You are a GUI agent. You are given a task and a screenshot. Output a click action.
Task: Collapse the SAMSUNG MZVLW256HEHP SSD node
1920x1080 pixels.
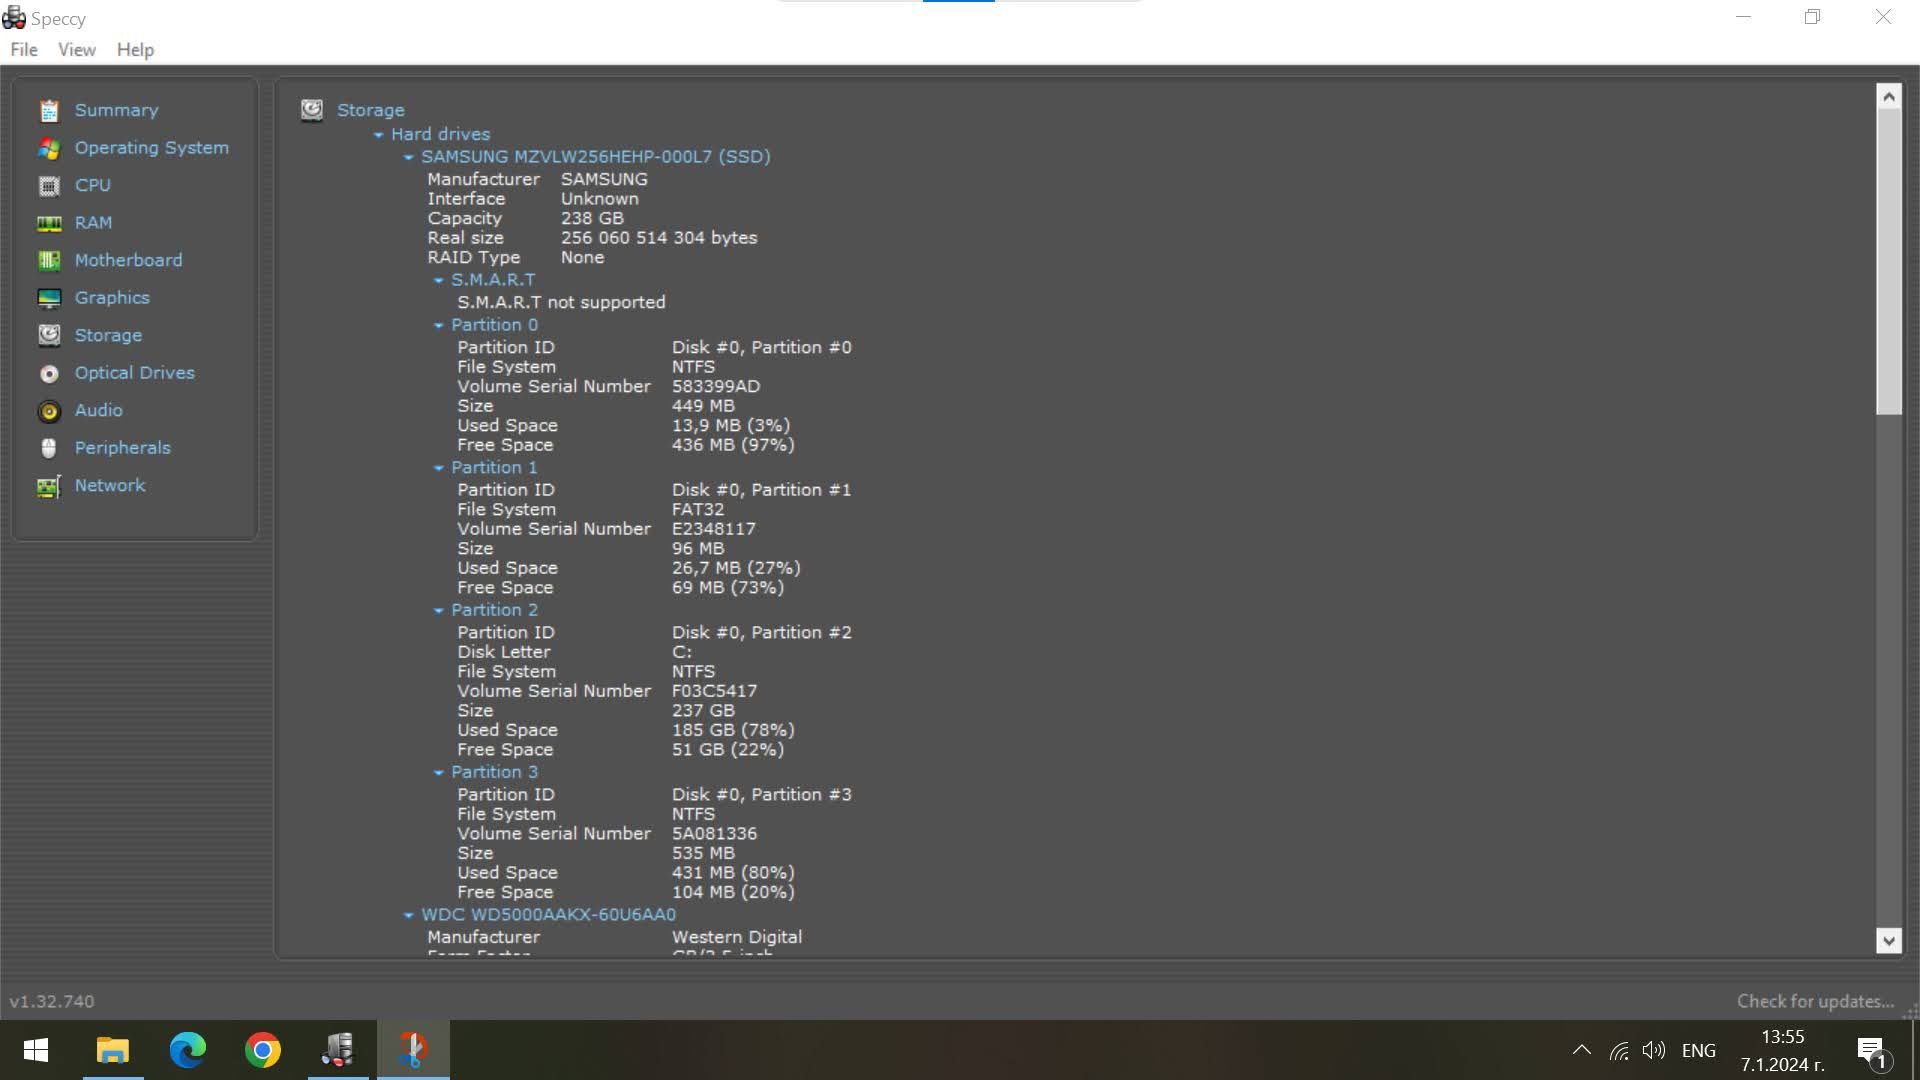coord(408,157)
